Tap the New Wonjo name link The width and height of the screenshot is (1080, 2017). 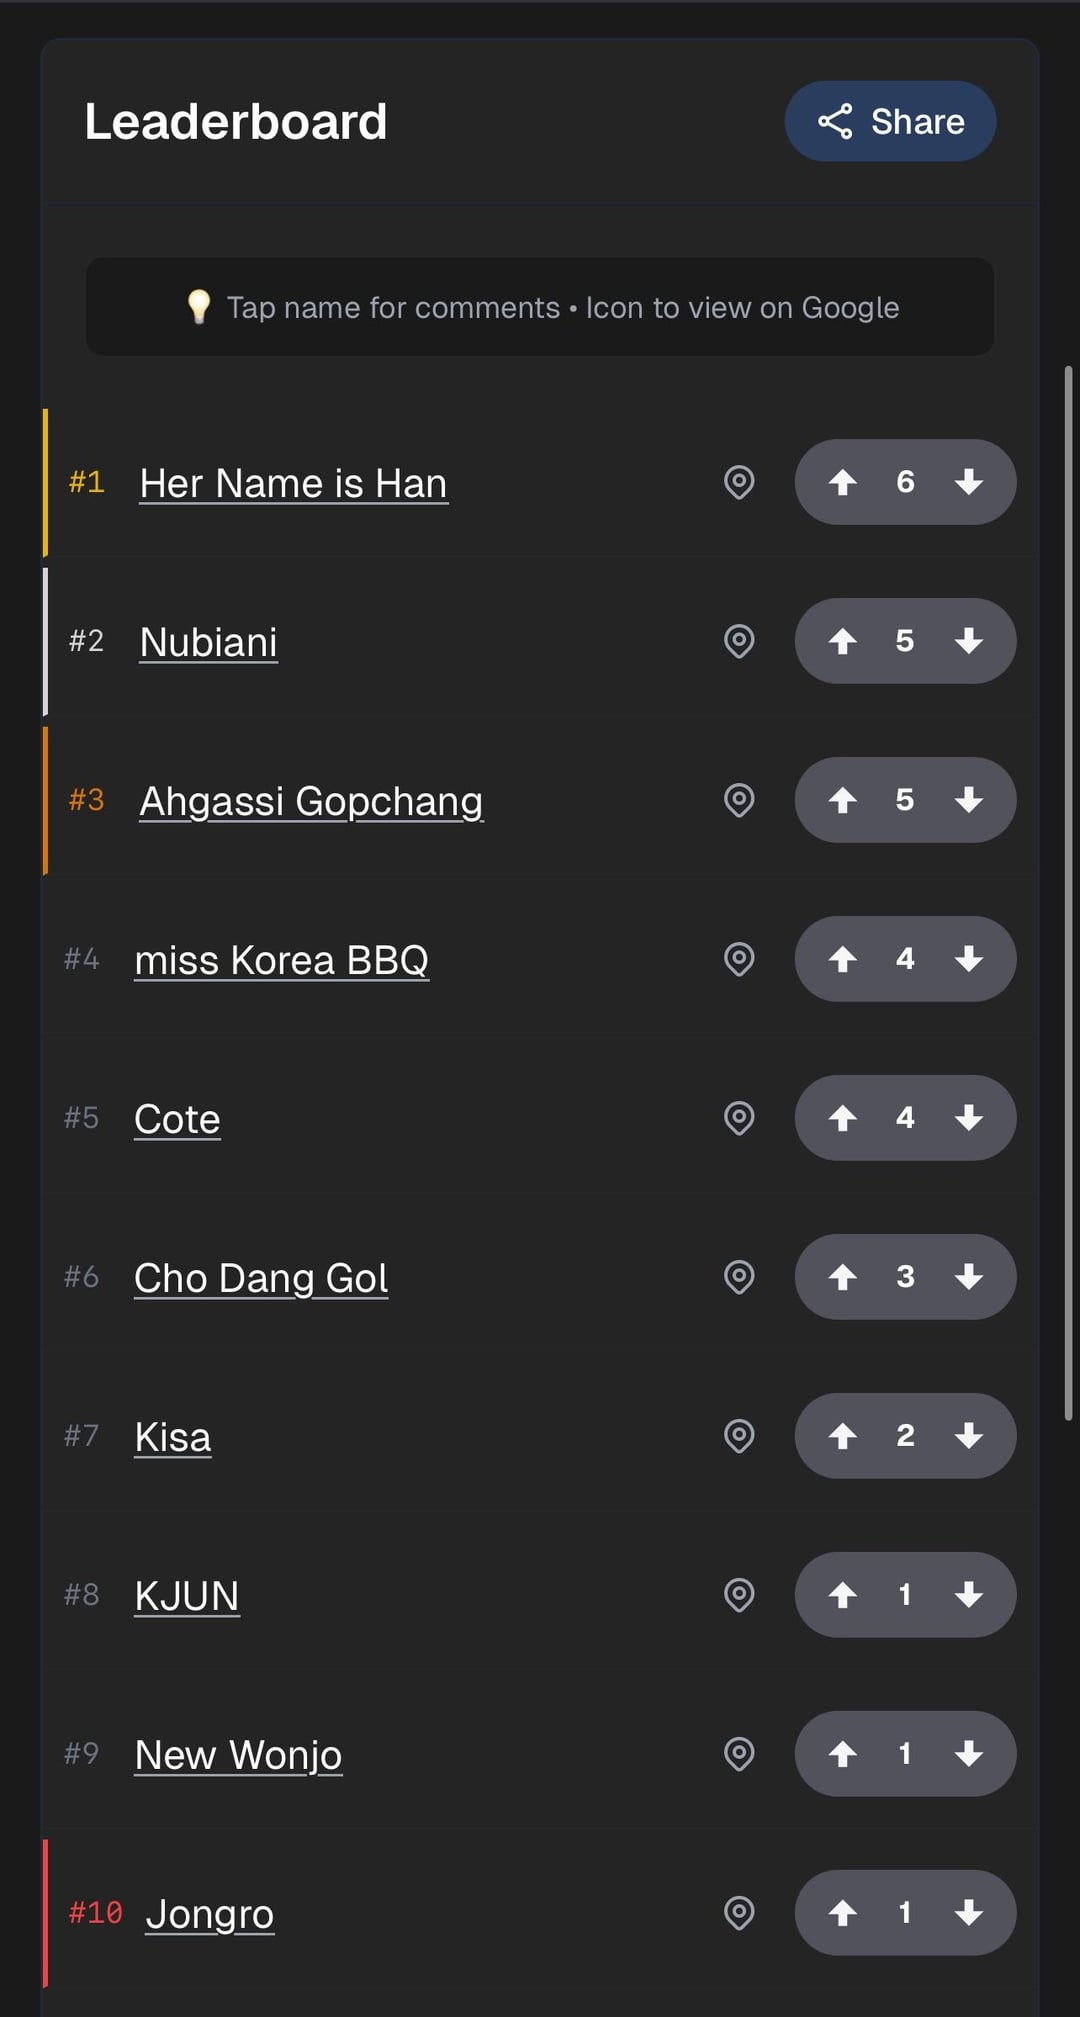click(238, 1756)
